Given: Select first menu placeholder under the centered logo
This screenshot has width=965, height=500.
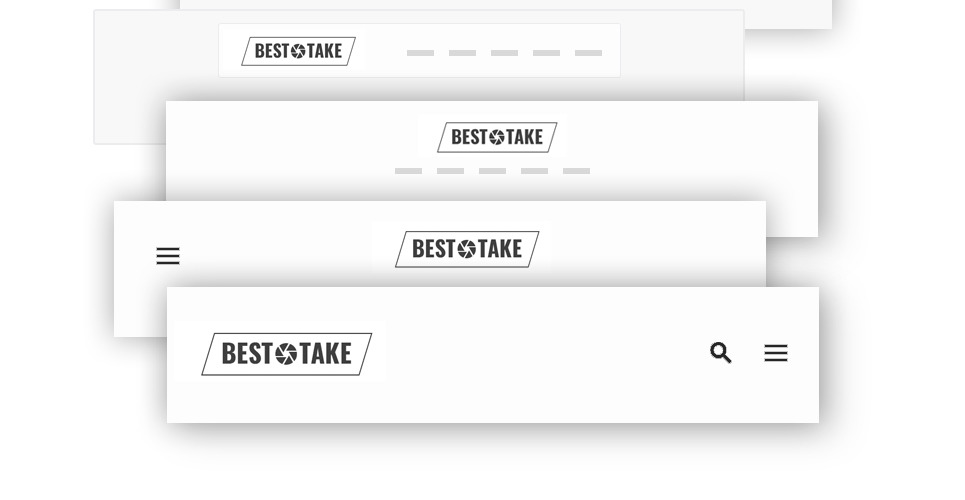Looking at the screenshot, I should coord(408,171).
